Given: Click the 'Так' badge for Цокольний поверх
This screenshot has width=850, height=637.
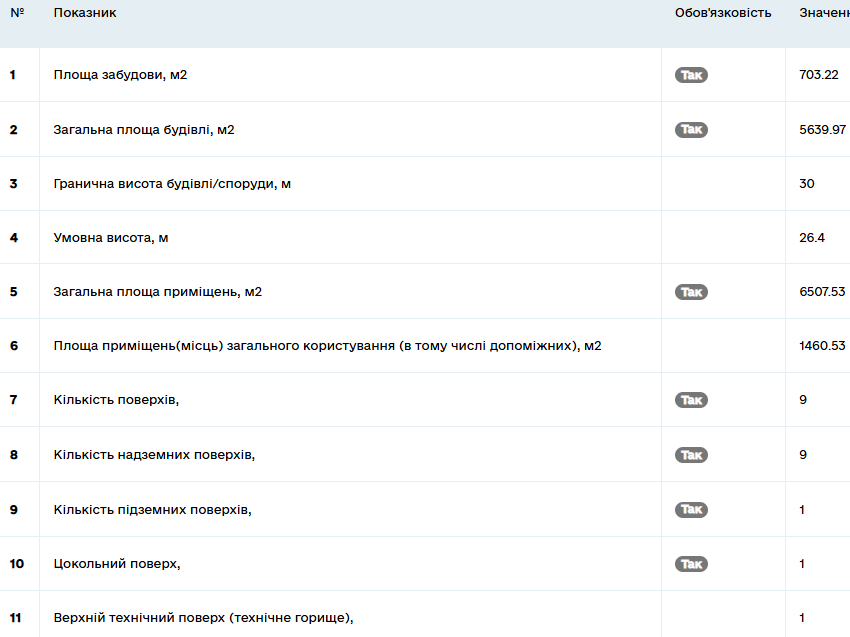Looking at the screenshot, I should [x=691, y=564].
